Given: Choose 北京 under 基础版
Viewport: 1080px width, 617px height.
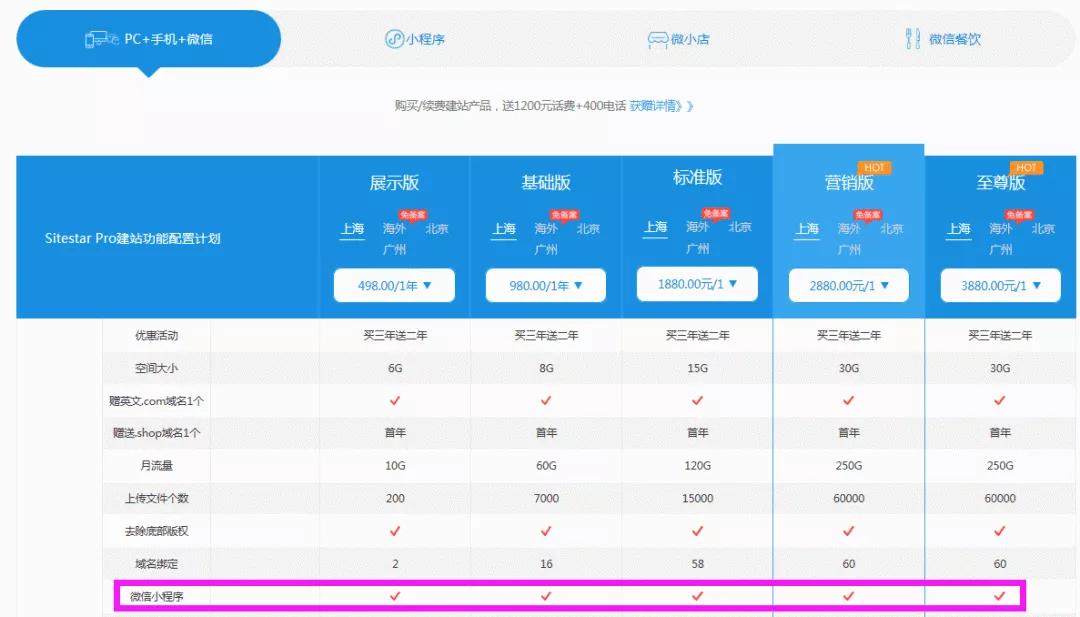Looking at the screenshot, I should [x=588, y=229].
